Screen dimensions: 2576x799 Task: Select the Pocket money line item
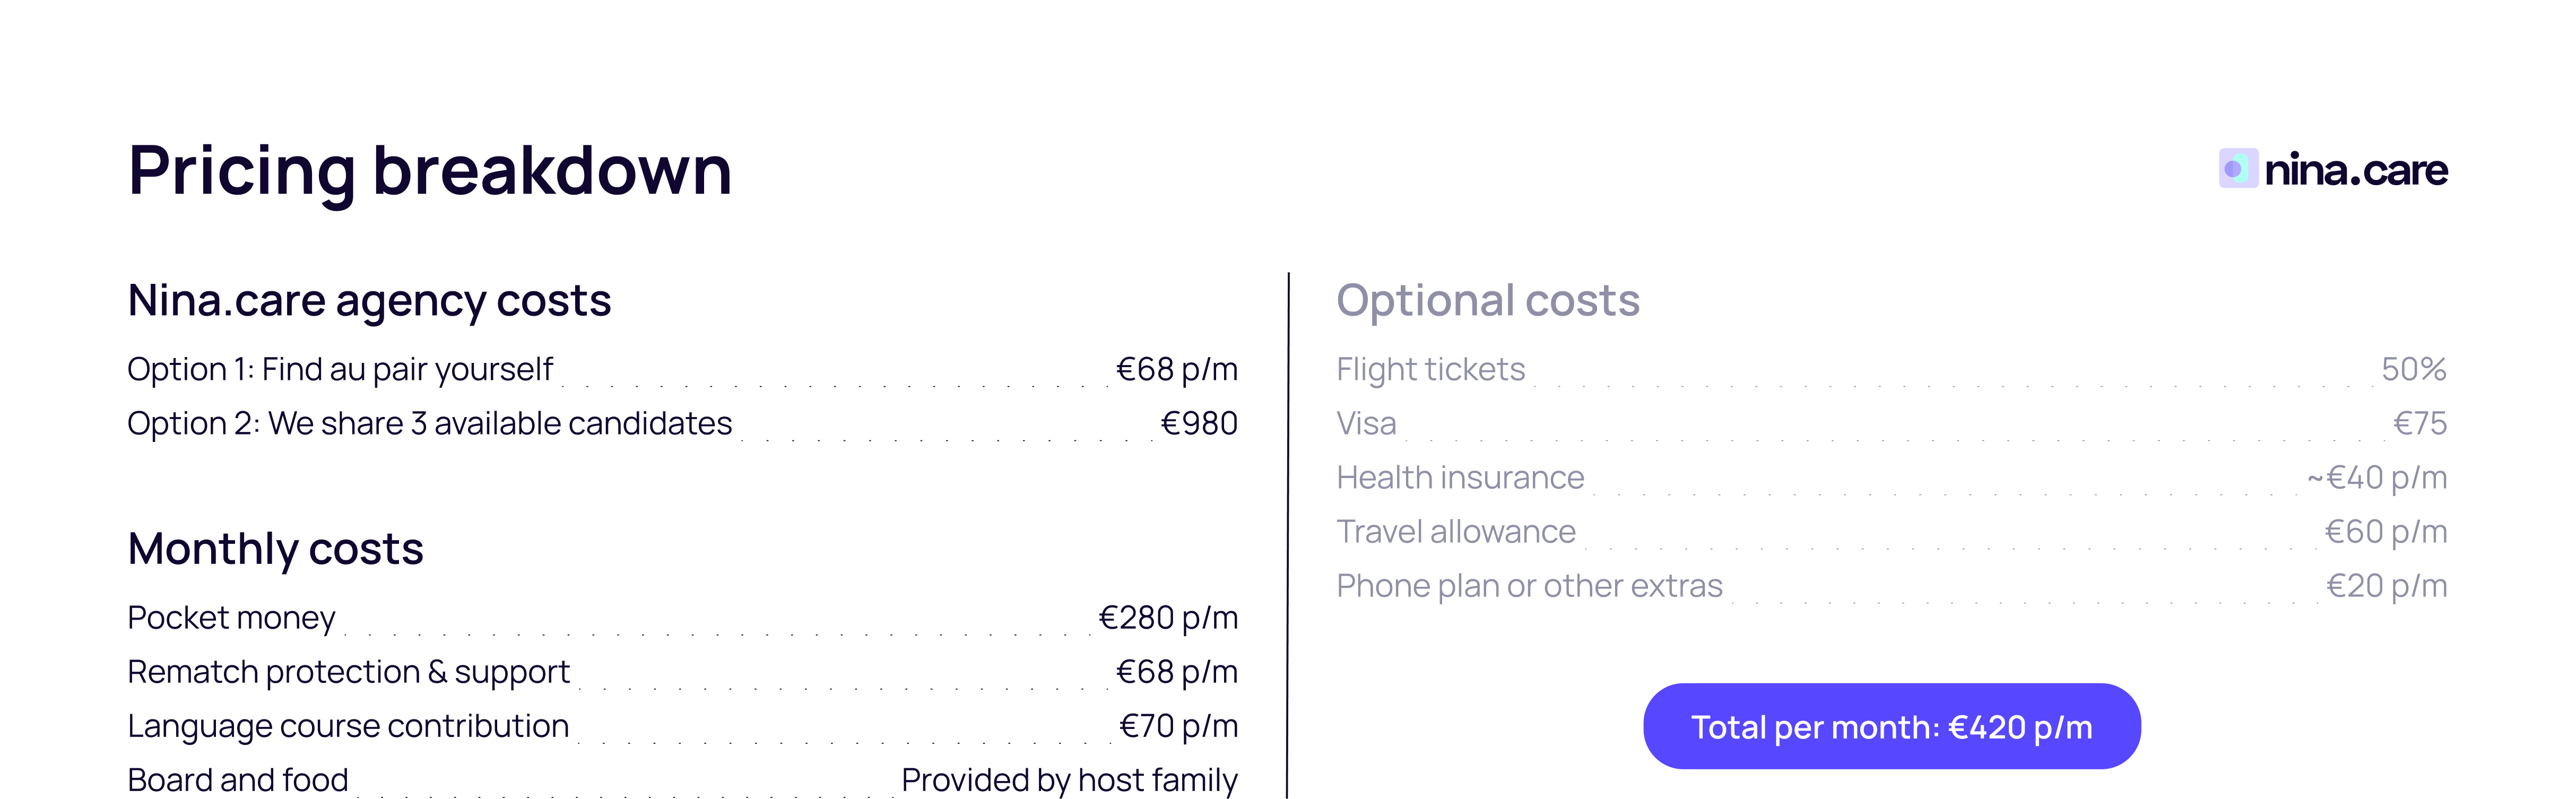coord(231,618)
